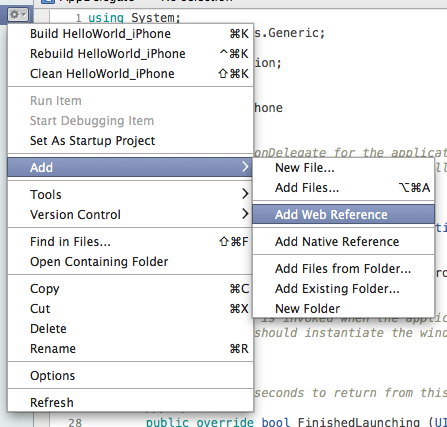Select Add Files... option
Image resolution: width=447 pixels, height=427 pixels.
click(344, 188)
